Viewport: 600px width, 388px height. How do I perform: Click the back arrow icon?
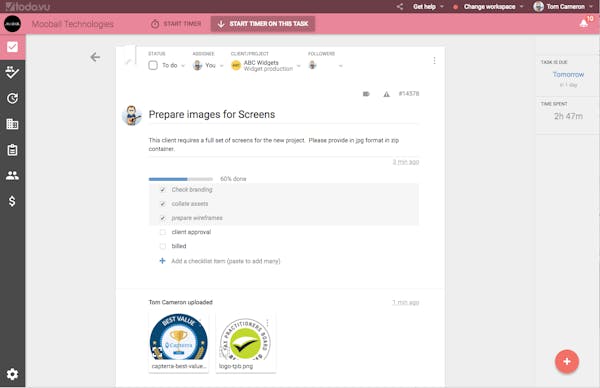click(95, 57)
